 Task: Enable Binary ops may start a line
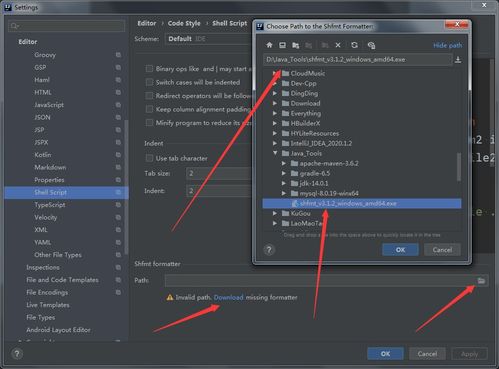click(x=149, y=69)
